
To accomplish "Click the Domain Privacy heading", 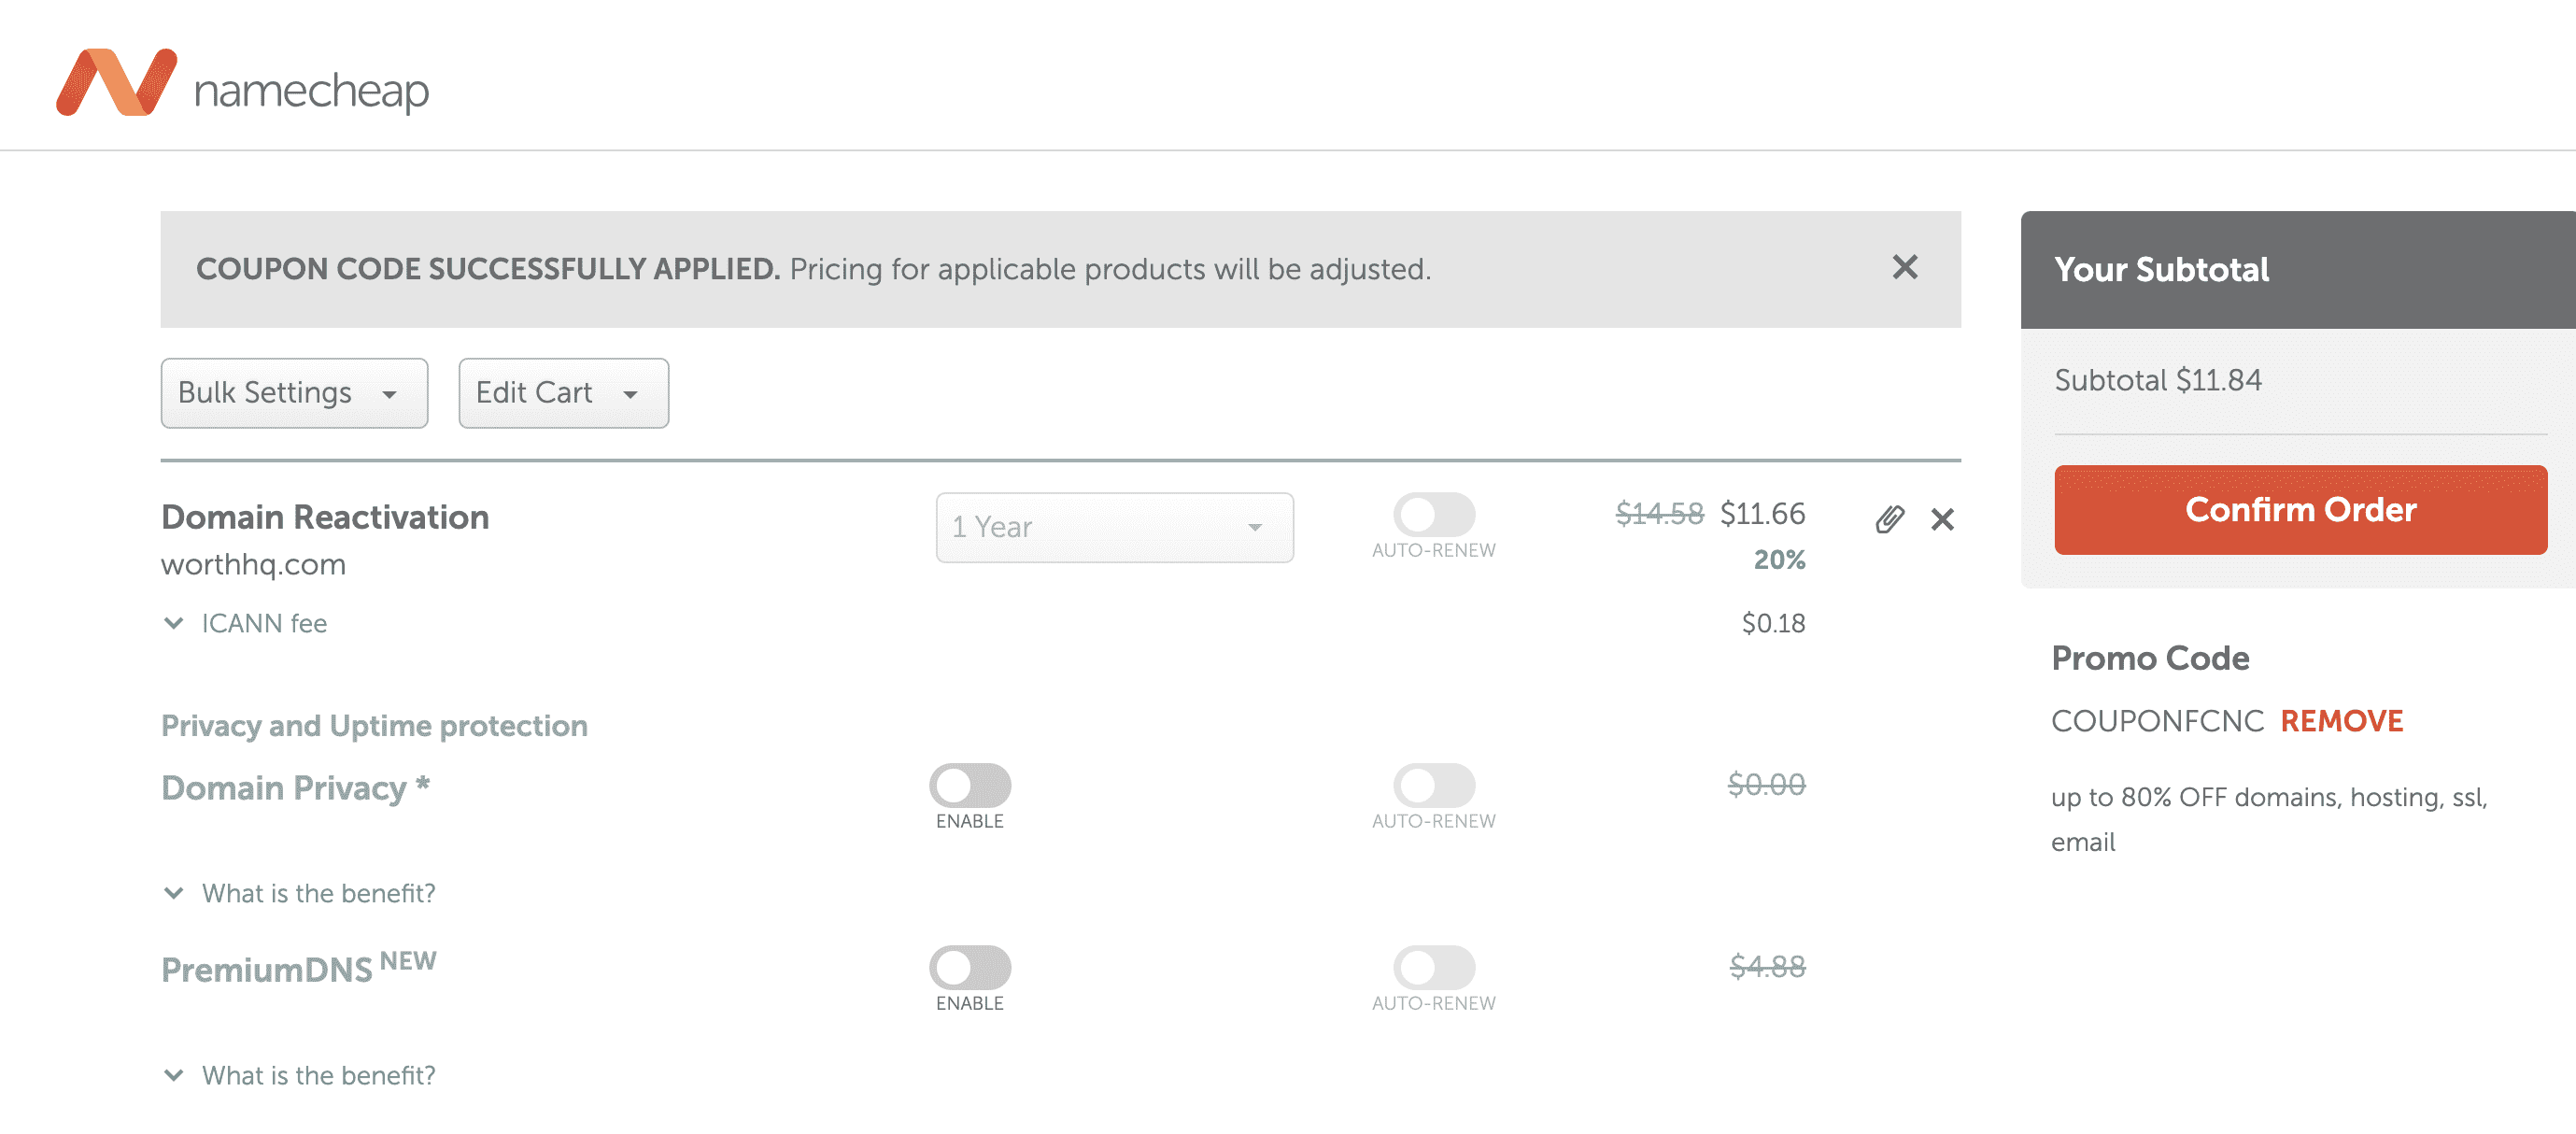I will point(284,788).
